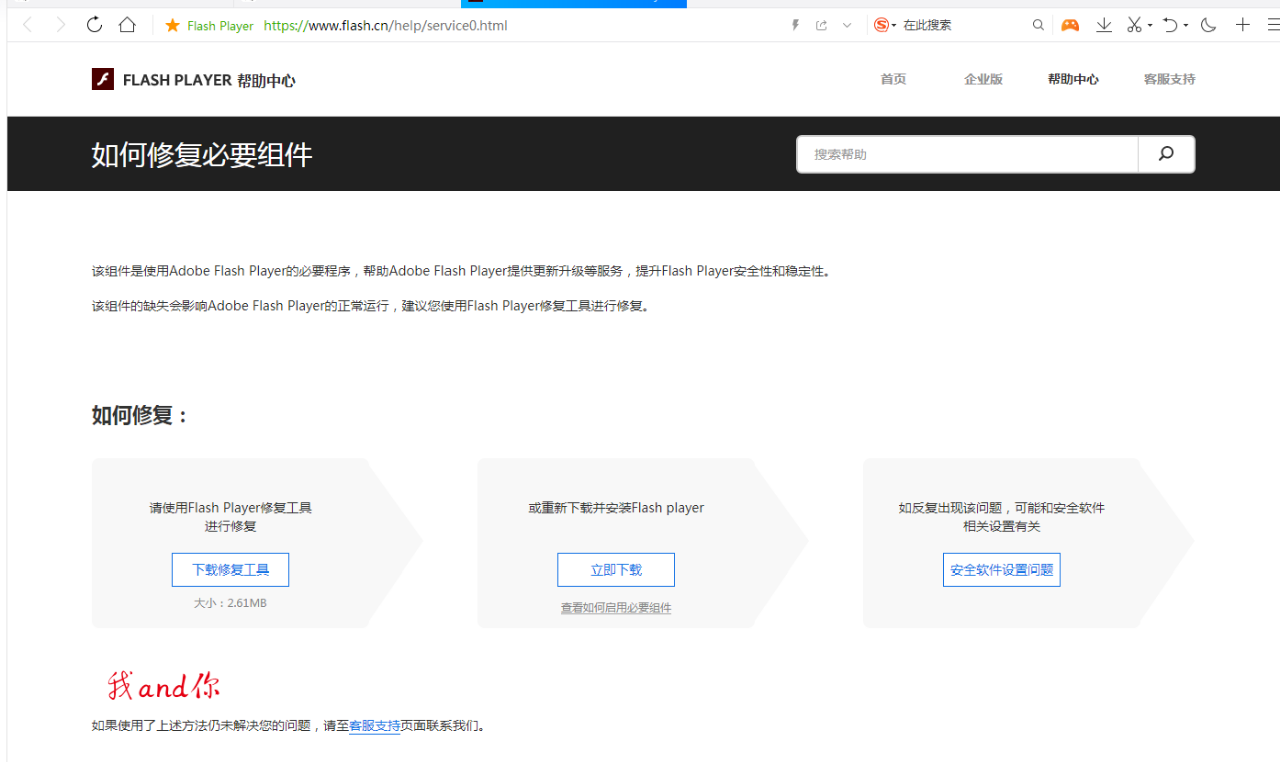Click the Flash Player logo icon in the header

click(x=103, y=79)
